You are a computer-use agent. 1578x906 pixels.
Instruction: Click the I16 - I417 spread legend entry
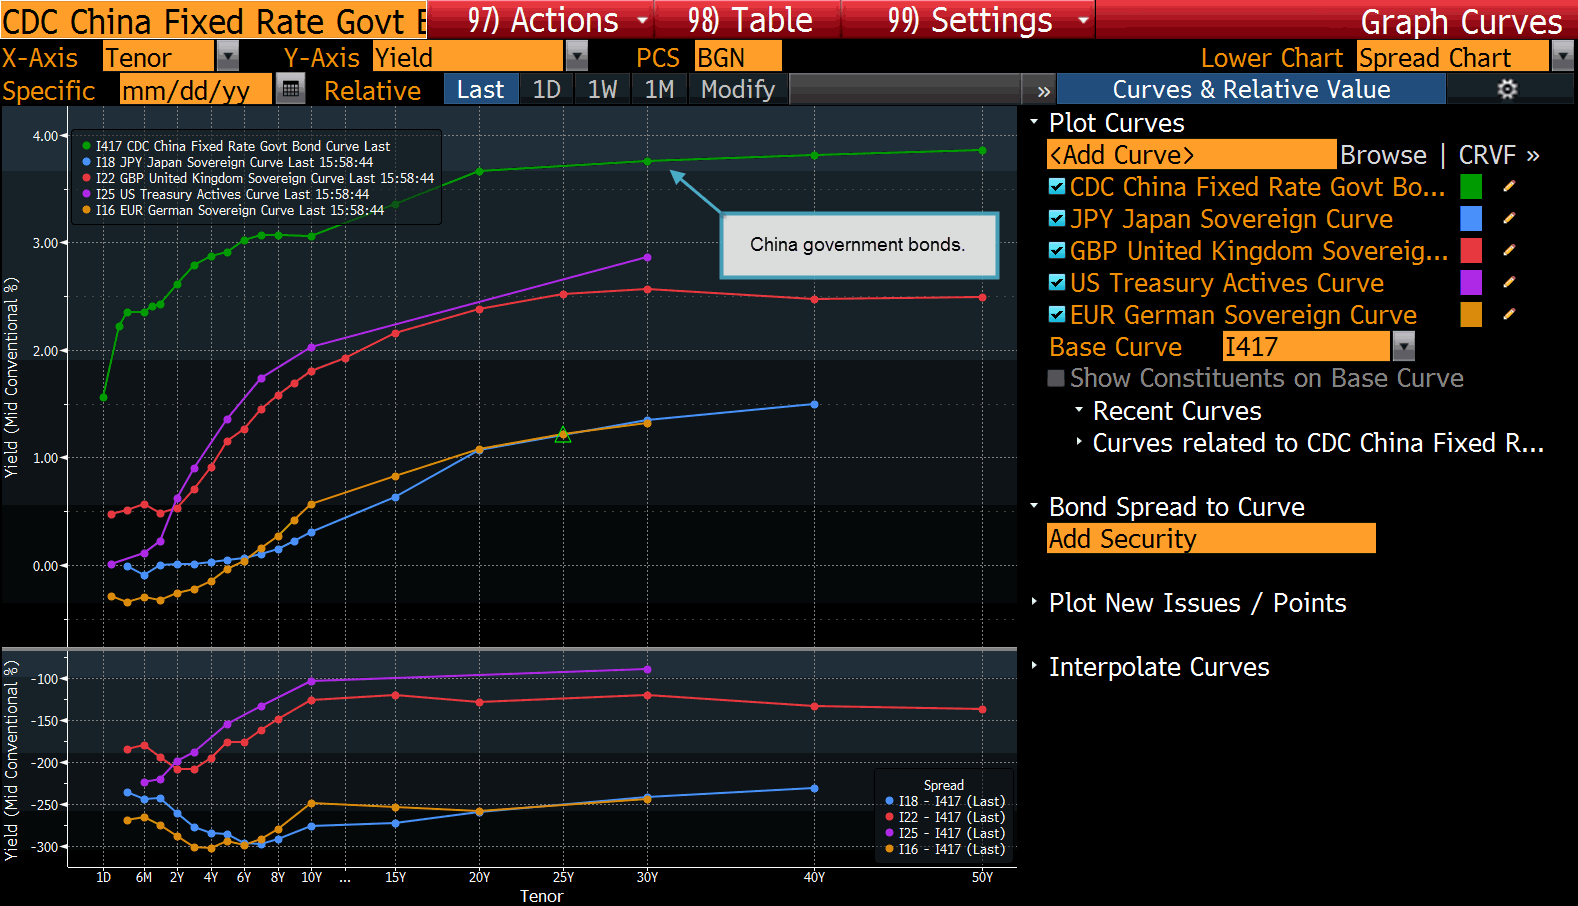click(945, 849)
